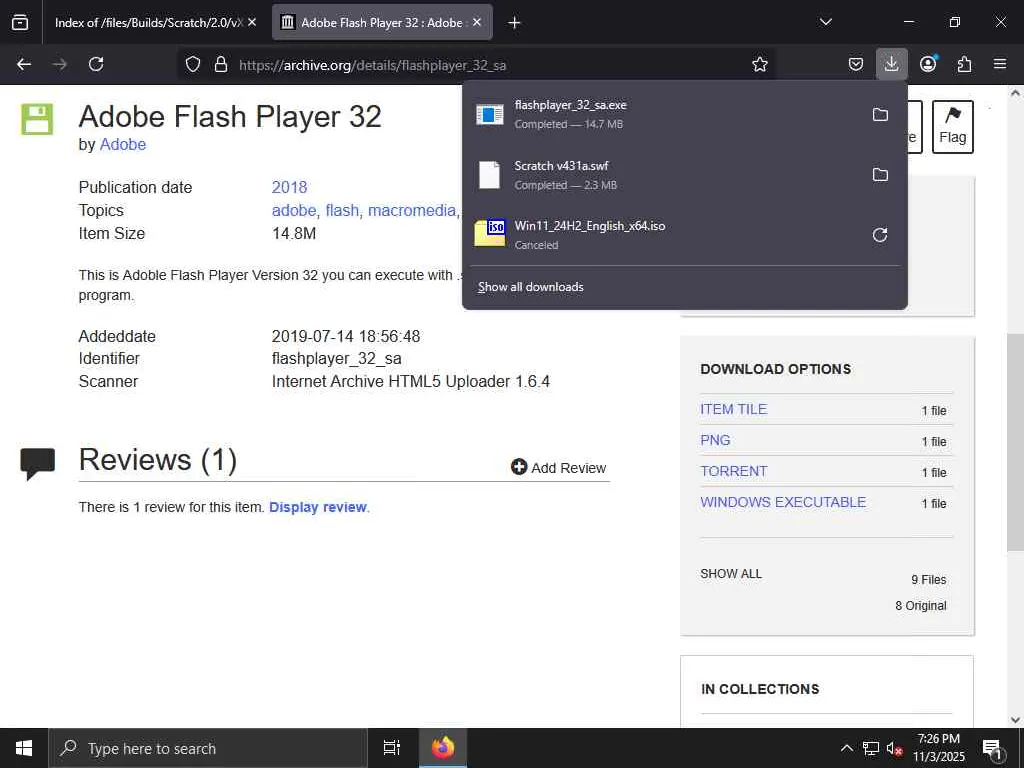This screenshot has height=768, width=1024.
Task: Click the site security padlock icon
Action: 221,64
